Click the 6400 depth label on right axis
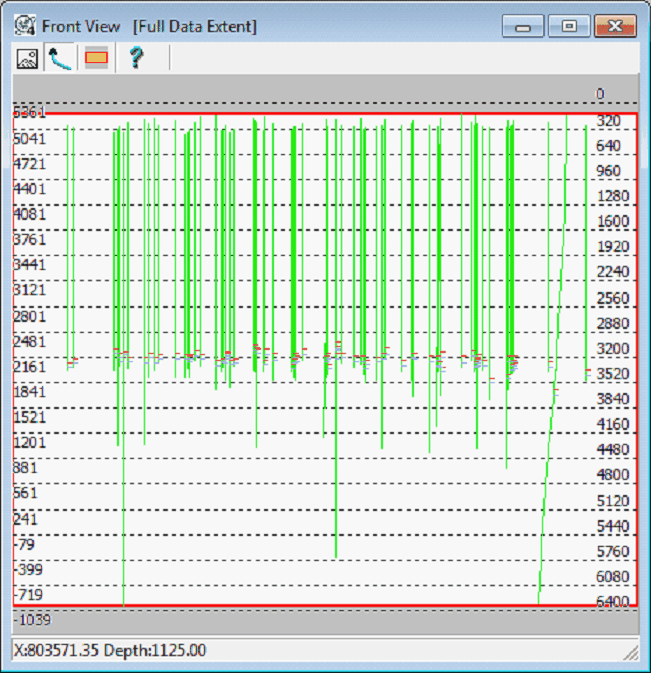The height and width of the screenshot is (674, 652). point(613,602)
